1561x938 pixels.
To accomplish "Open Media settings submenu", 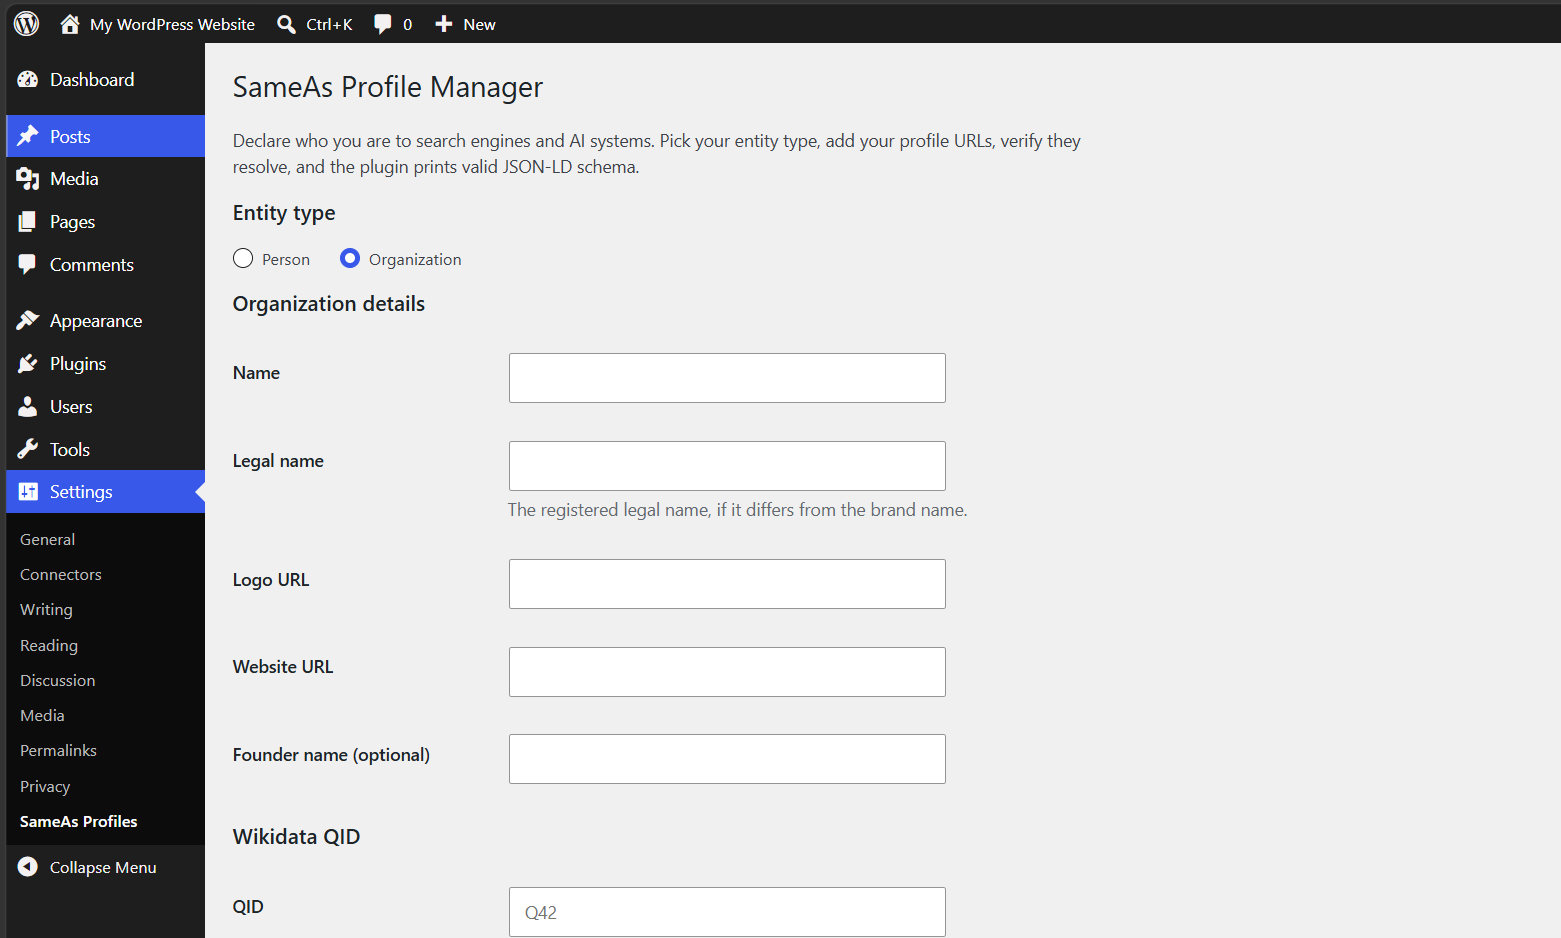I will point(42,715).
